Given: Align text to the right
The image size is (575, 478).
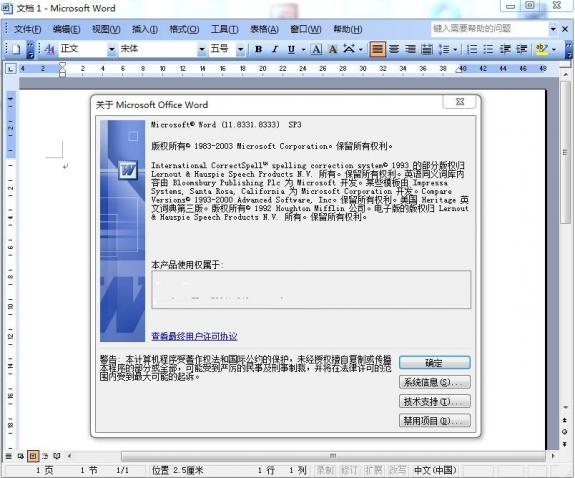Looking at the screenshot, I should point(410,49).
